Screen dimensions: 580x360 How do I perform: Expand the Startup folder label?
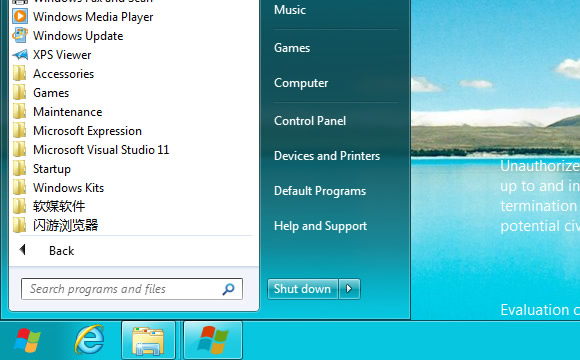[x=52, y=169]
